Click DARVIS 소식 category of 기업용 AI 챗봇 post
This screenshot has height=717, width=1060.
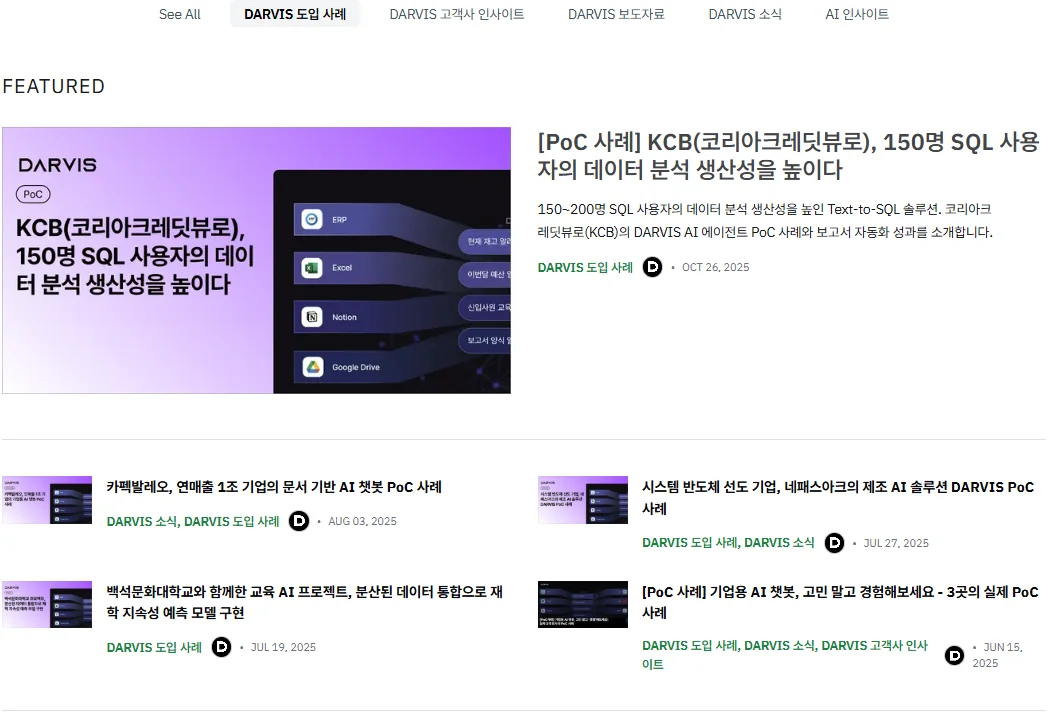click(x=779, y=646)
